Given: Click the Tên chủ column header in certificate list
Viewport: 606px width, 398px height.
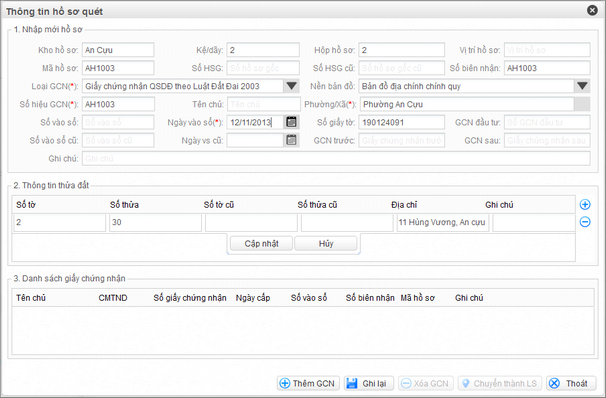Looking at the screenshot, I should tap(31, 298).
